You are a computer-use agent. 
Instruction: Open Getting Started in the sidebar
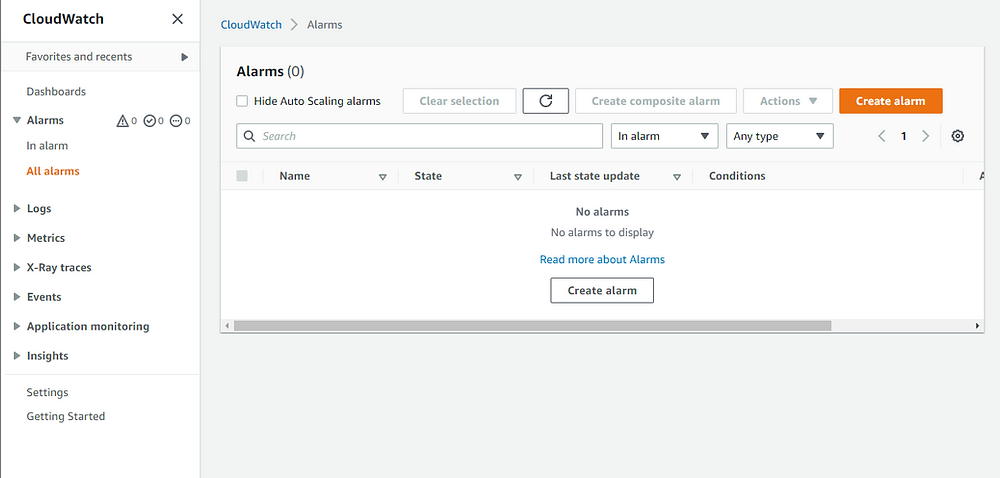66,416
